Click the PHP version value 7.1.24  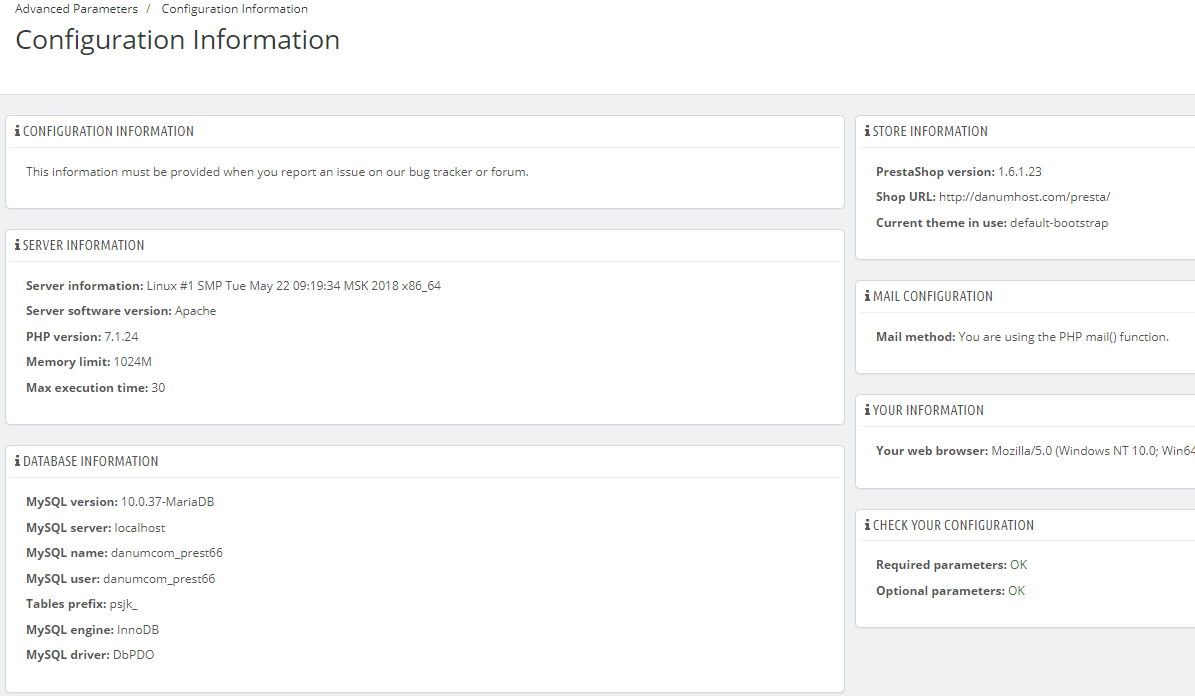[121, 337]
